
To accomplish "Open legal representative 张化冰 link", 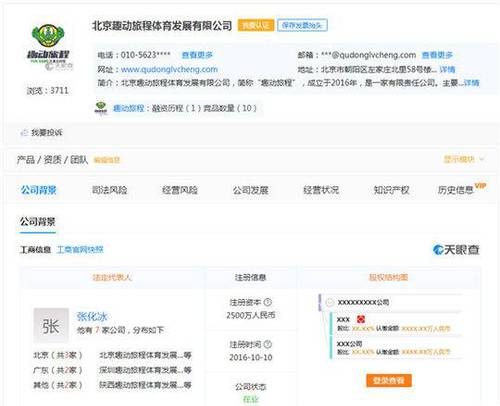I will pos(92,316).
